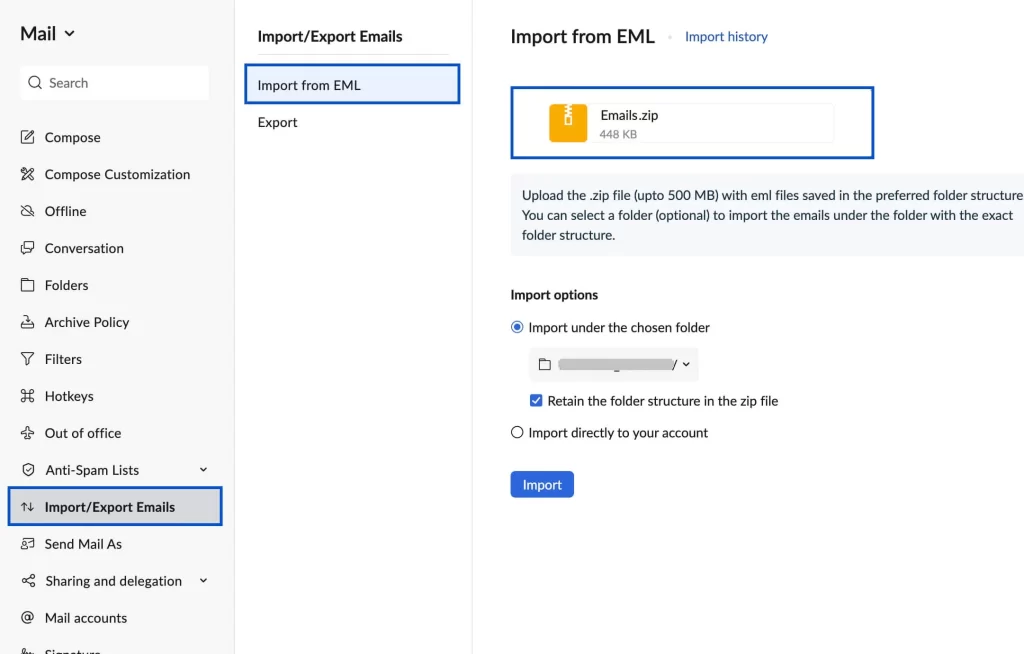The image size is (1024, 654).
Task: Select the Compose icon in sidebar
Action: [x=28, y=137]
